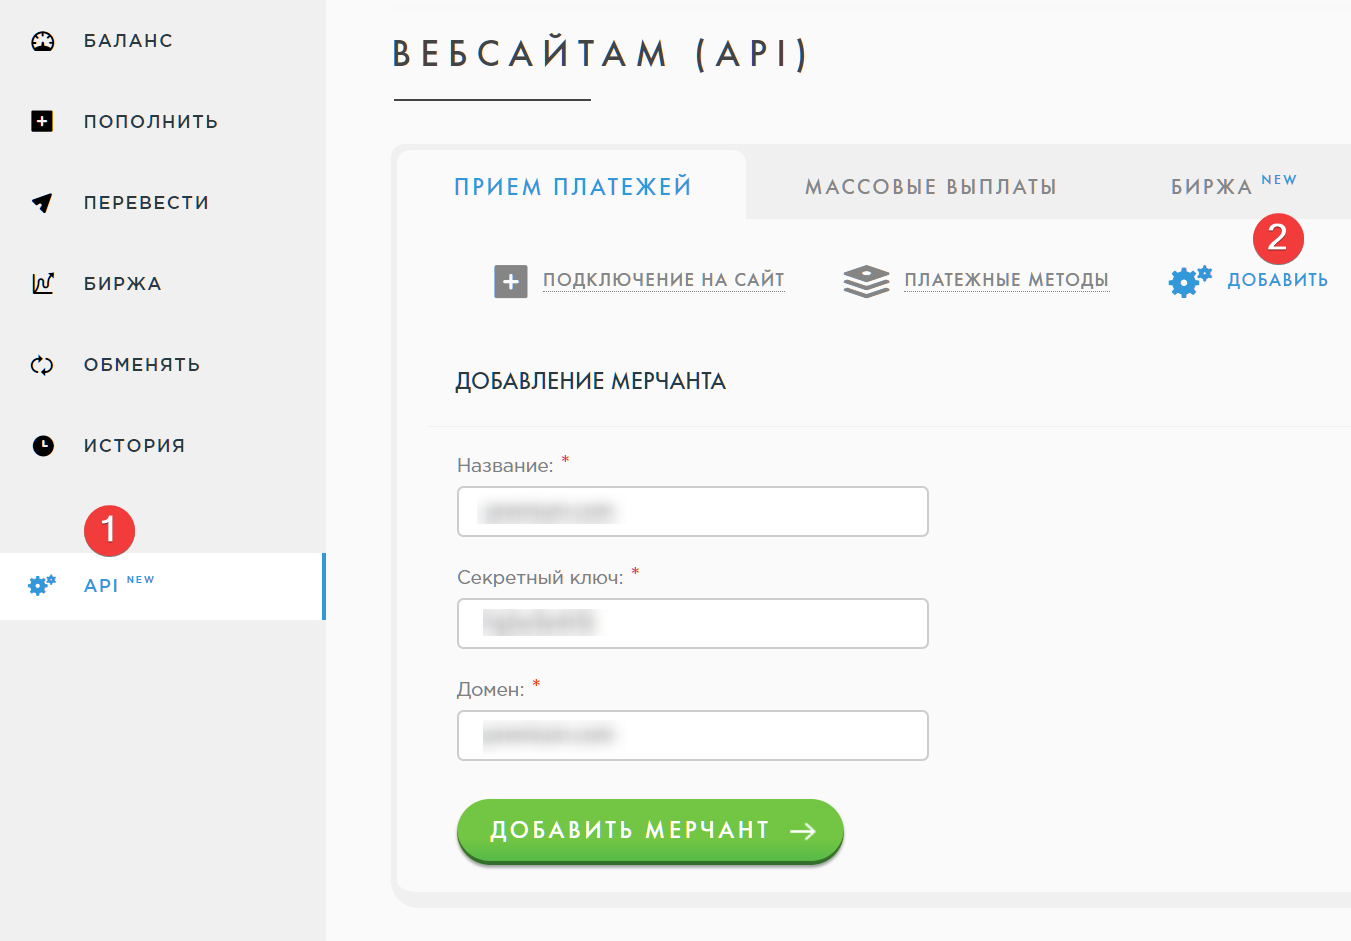This screenshot has height=941, width=1351.
Task: Open the Массовые выплаты tab
Action: (930, 187)
